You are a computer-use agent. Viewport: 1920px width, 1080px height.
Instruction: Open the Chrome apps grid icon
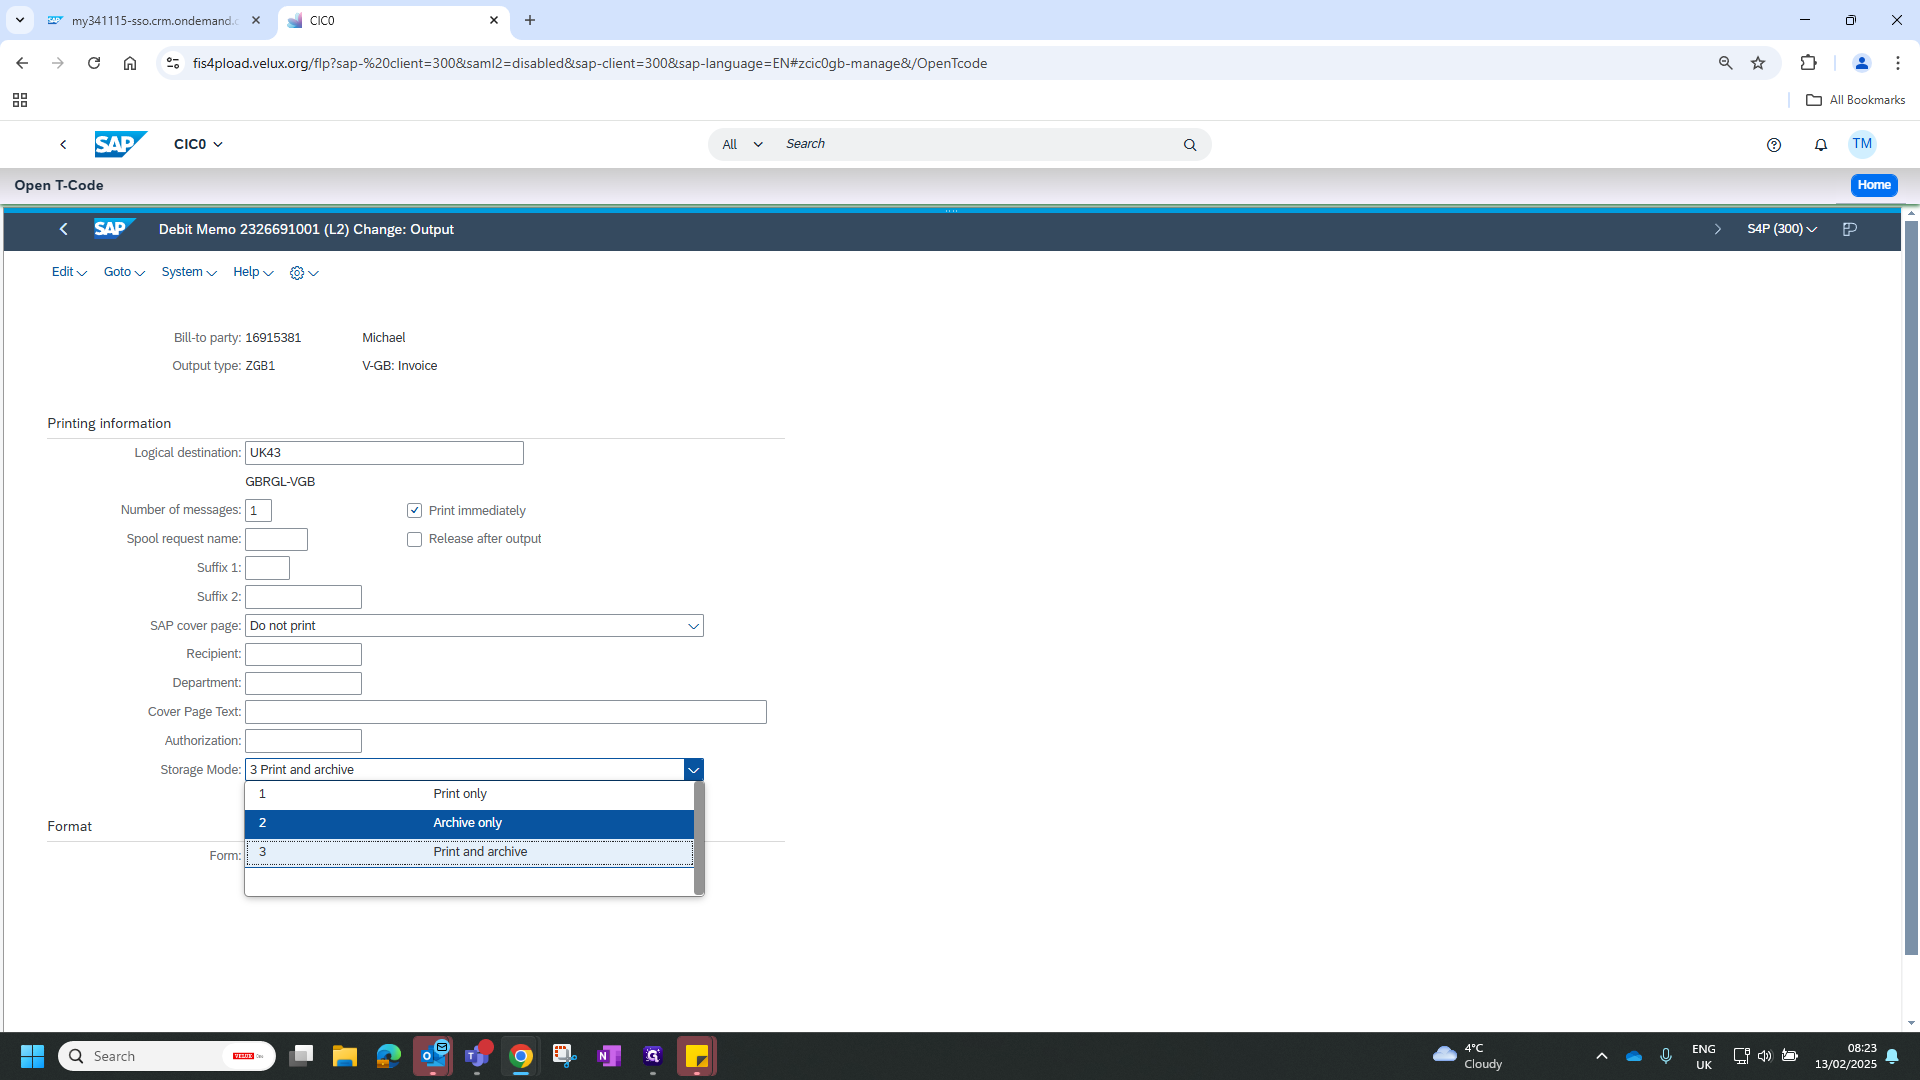tap(20, 100)
